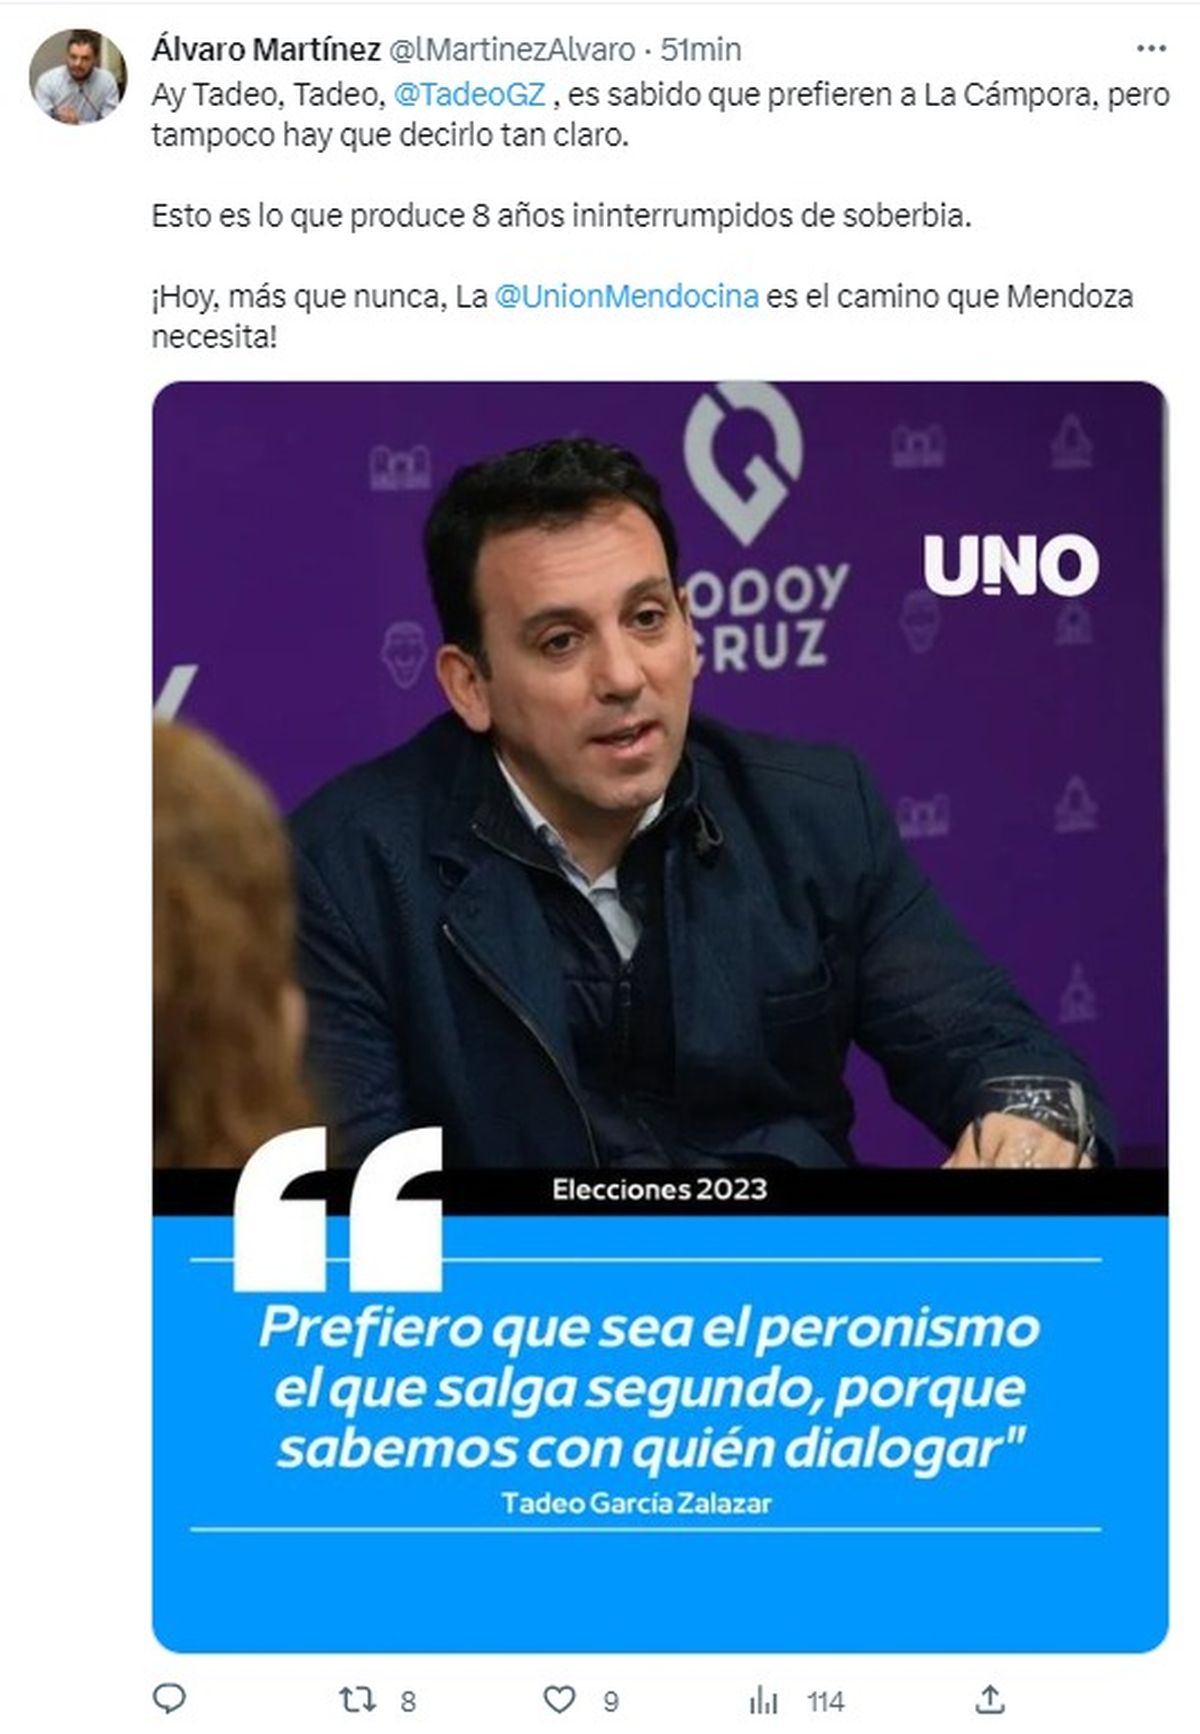
Task: Like the tweet with the heart icon
Action: tap(559, 1699)
